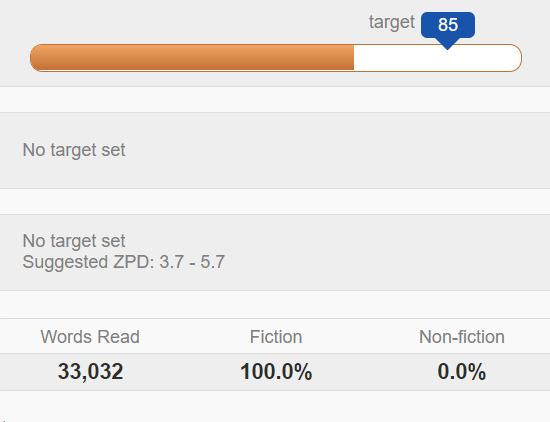Viewport: 550px width, 422px height.
Task: Click the blue 85 target marker bubble
Action: pyautogui.click(x=448, y=25)
